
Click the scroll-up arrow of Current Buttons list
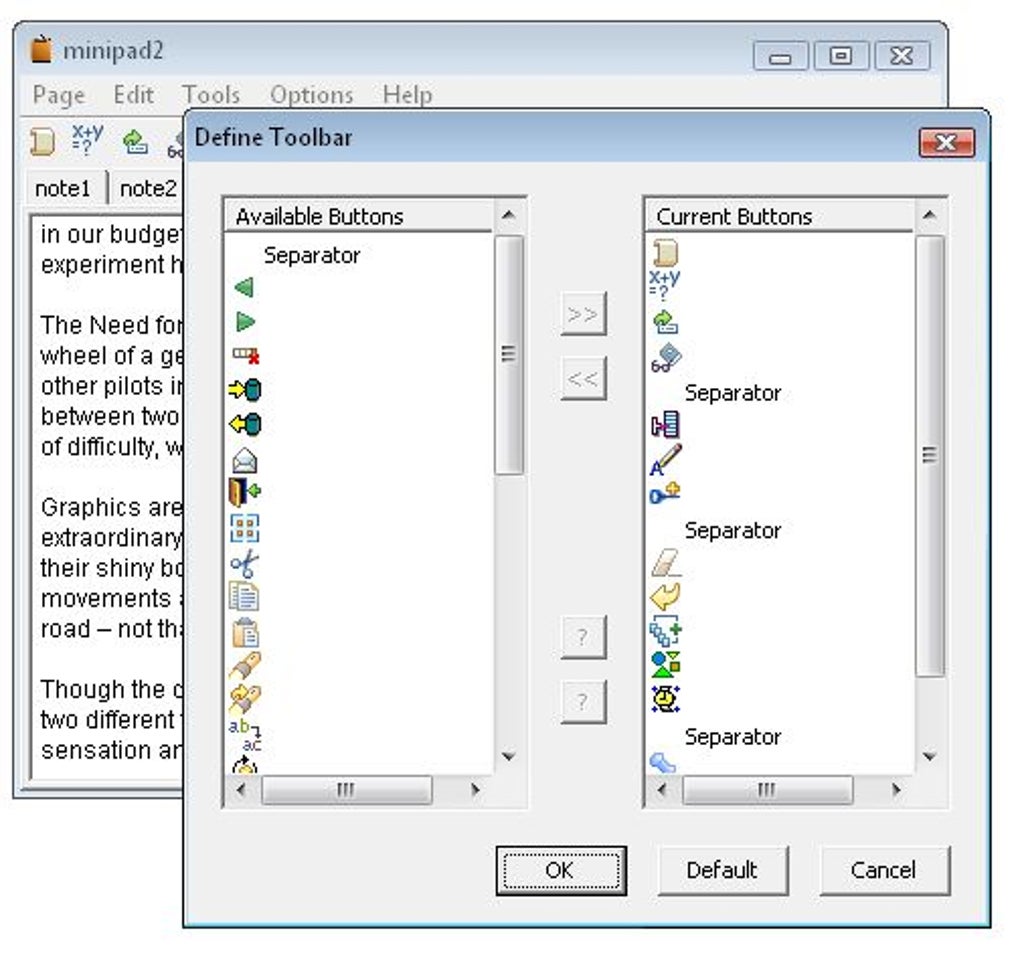point(930,215)
